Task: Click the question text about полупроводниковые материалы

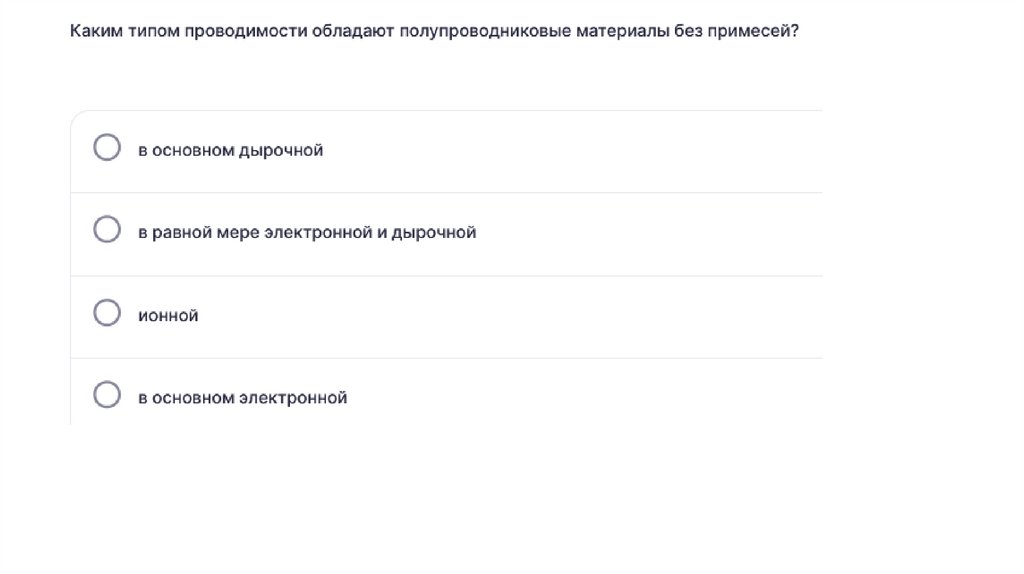Action: (x=434, y=32)
